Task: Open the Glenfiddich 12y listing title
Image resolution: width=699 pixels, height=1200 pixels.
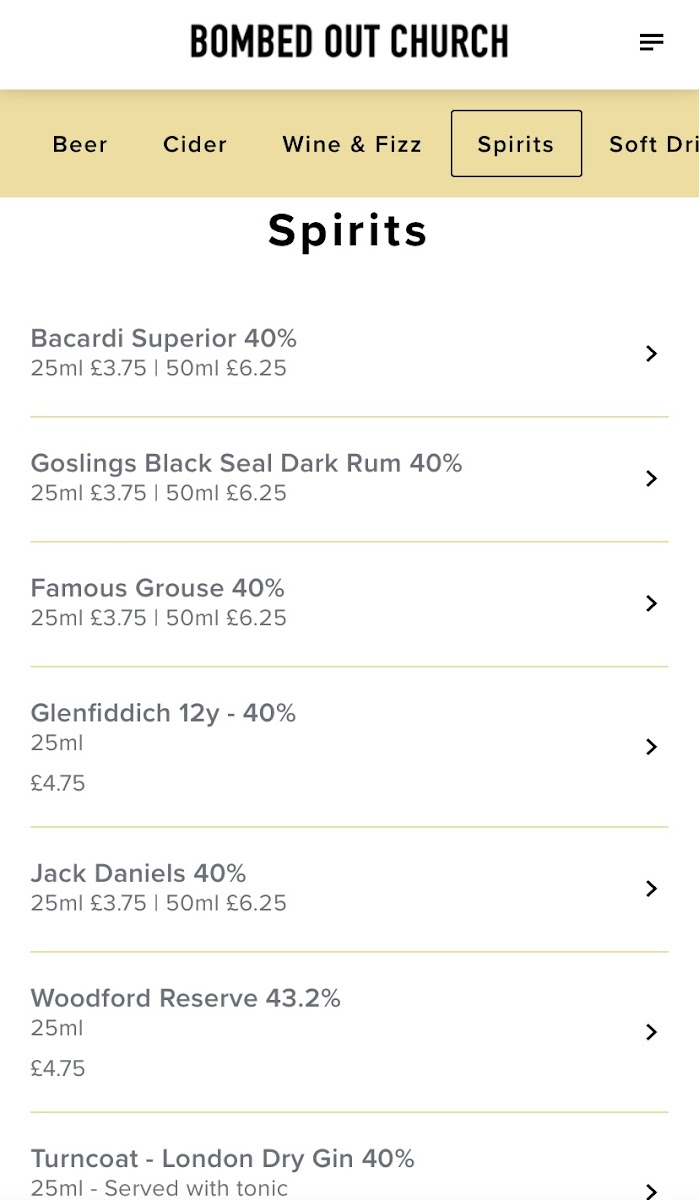Action: coord(163,713)
